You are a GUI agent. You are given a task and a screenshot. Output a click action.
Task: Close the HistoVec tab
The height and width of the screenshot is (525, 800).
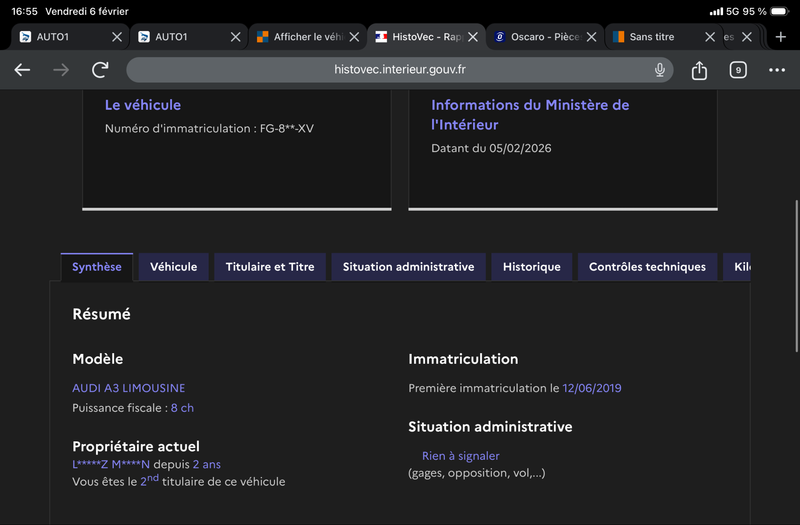474,37
